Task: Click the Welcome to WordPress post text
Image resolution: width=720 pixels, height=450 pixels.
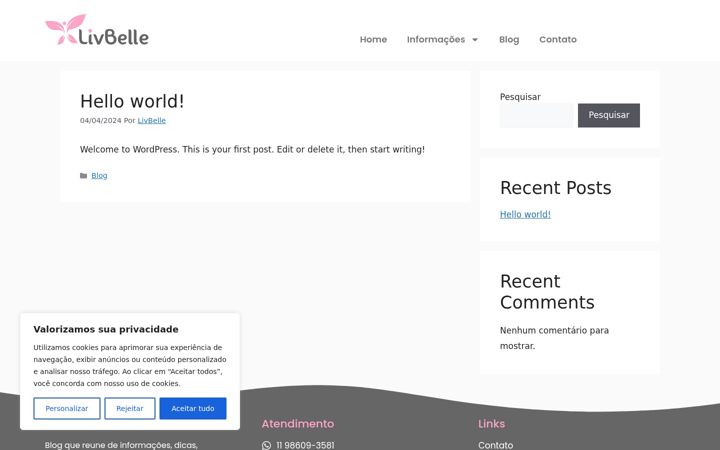Action: click(252, 150)
